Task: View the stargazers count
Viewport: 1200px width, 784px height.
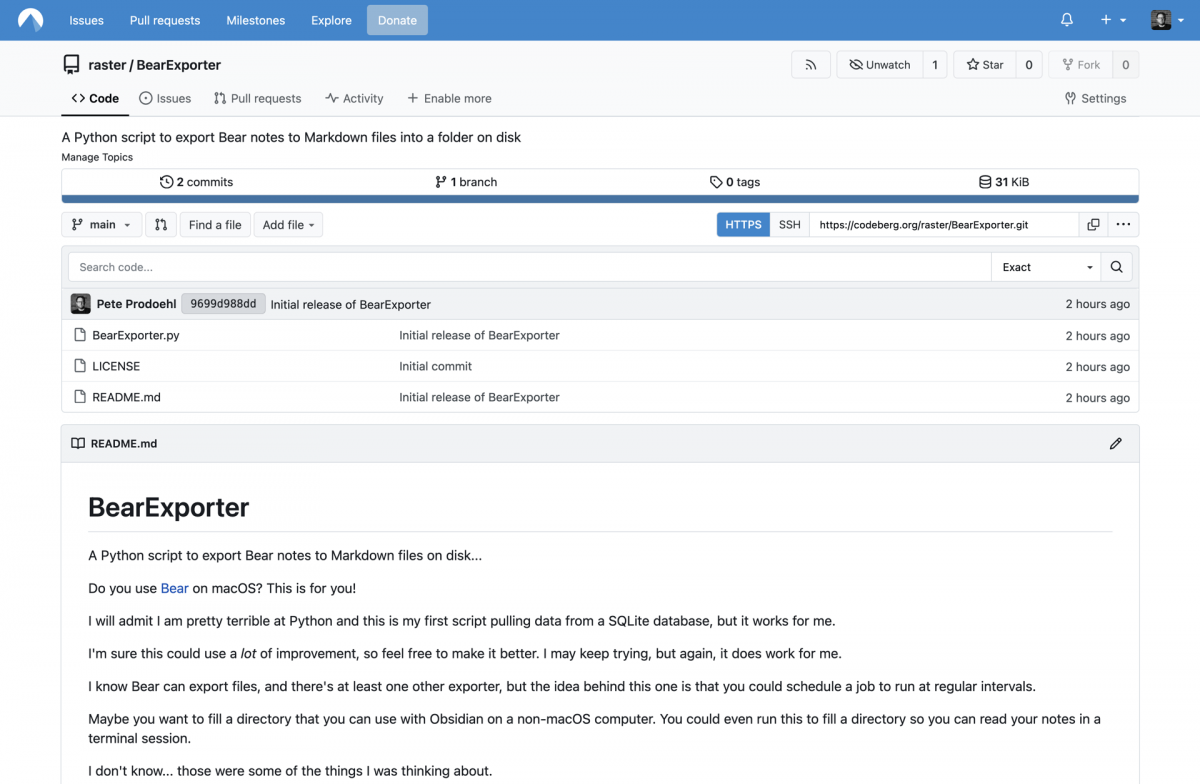Action: (1029, 65)
